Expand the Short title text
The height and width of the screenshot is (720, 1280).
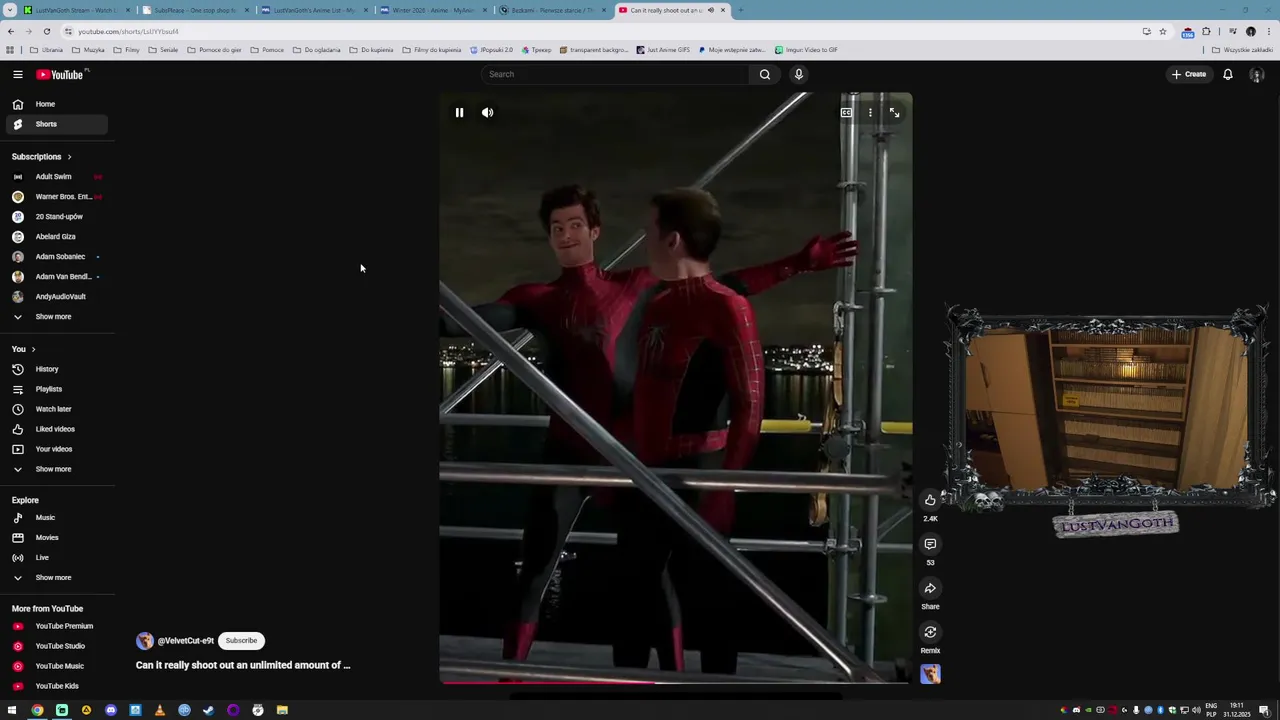point(243,665)
